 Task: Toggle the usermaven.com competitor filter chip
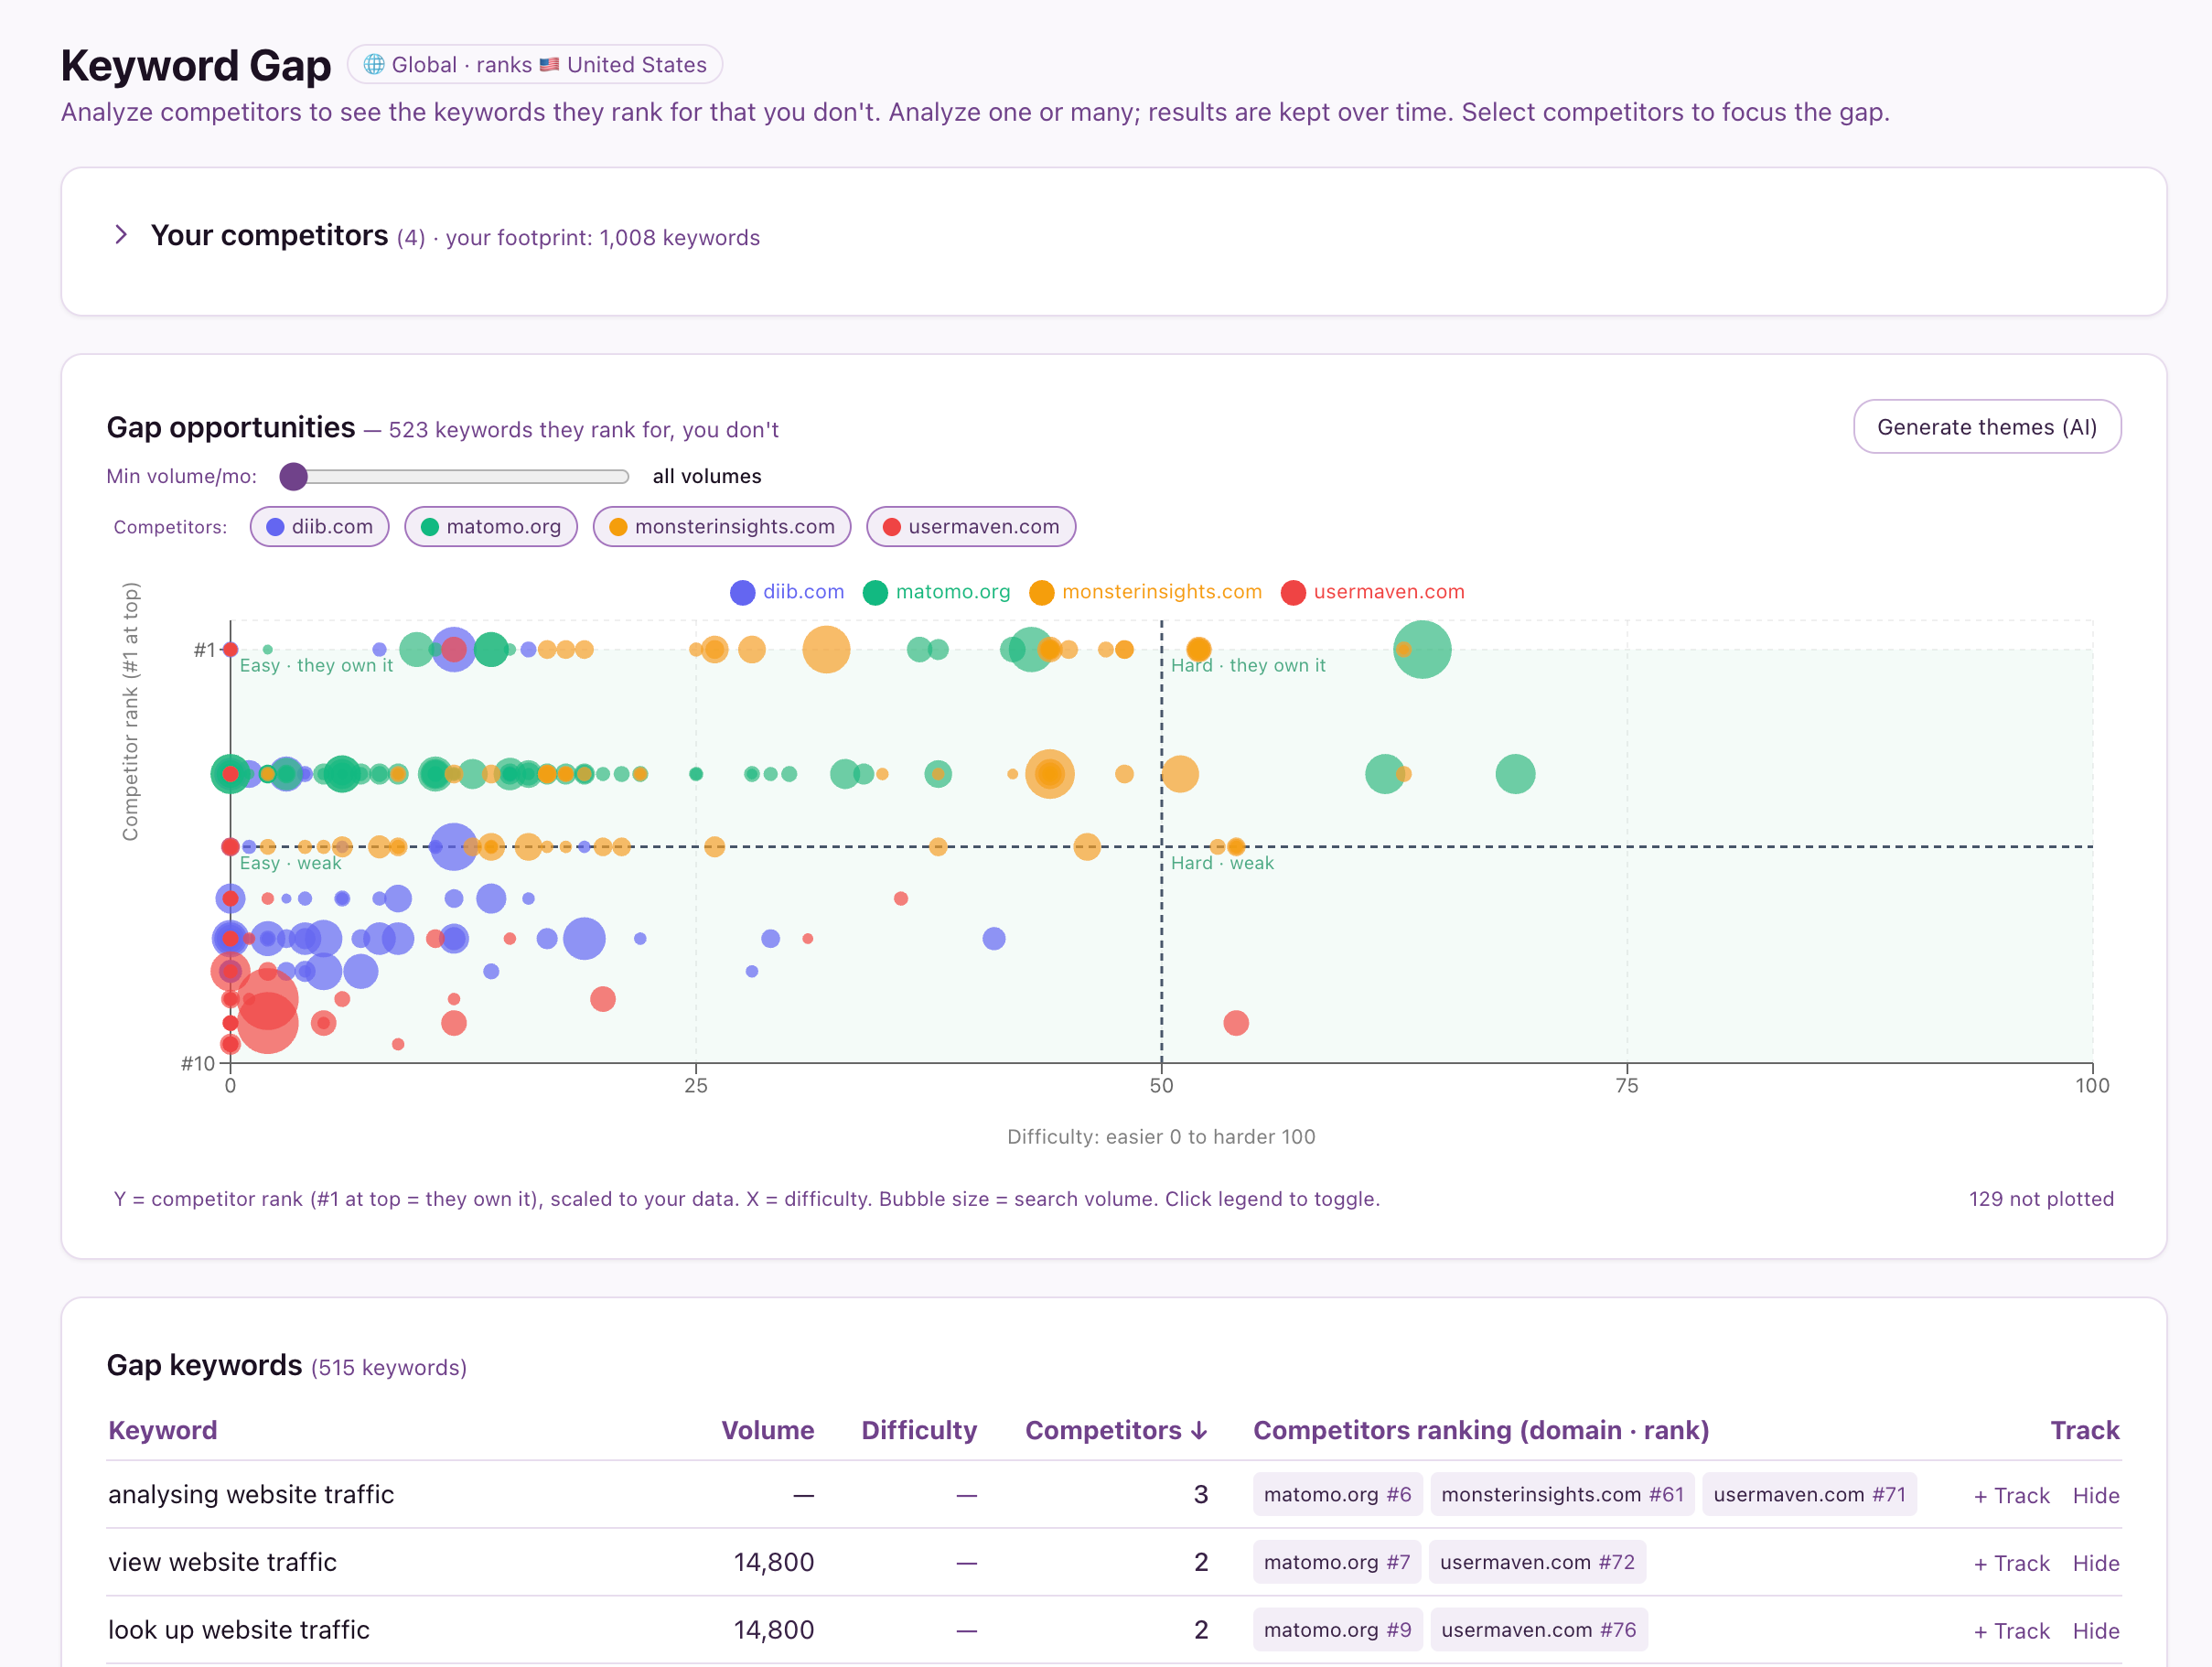(x=971, y=527)
